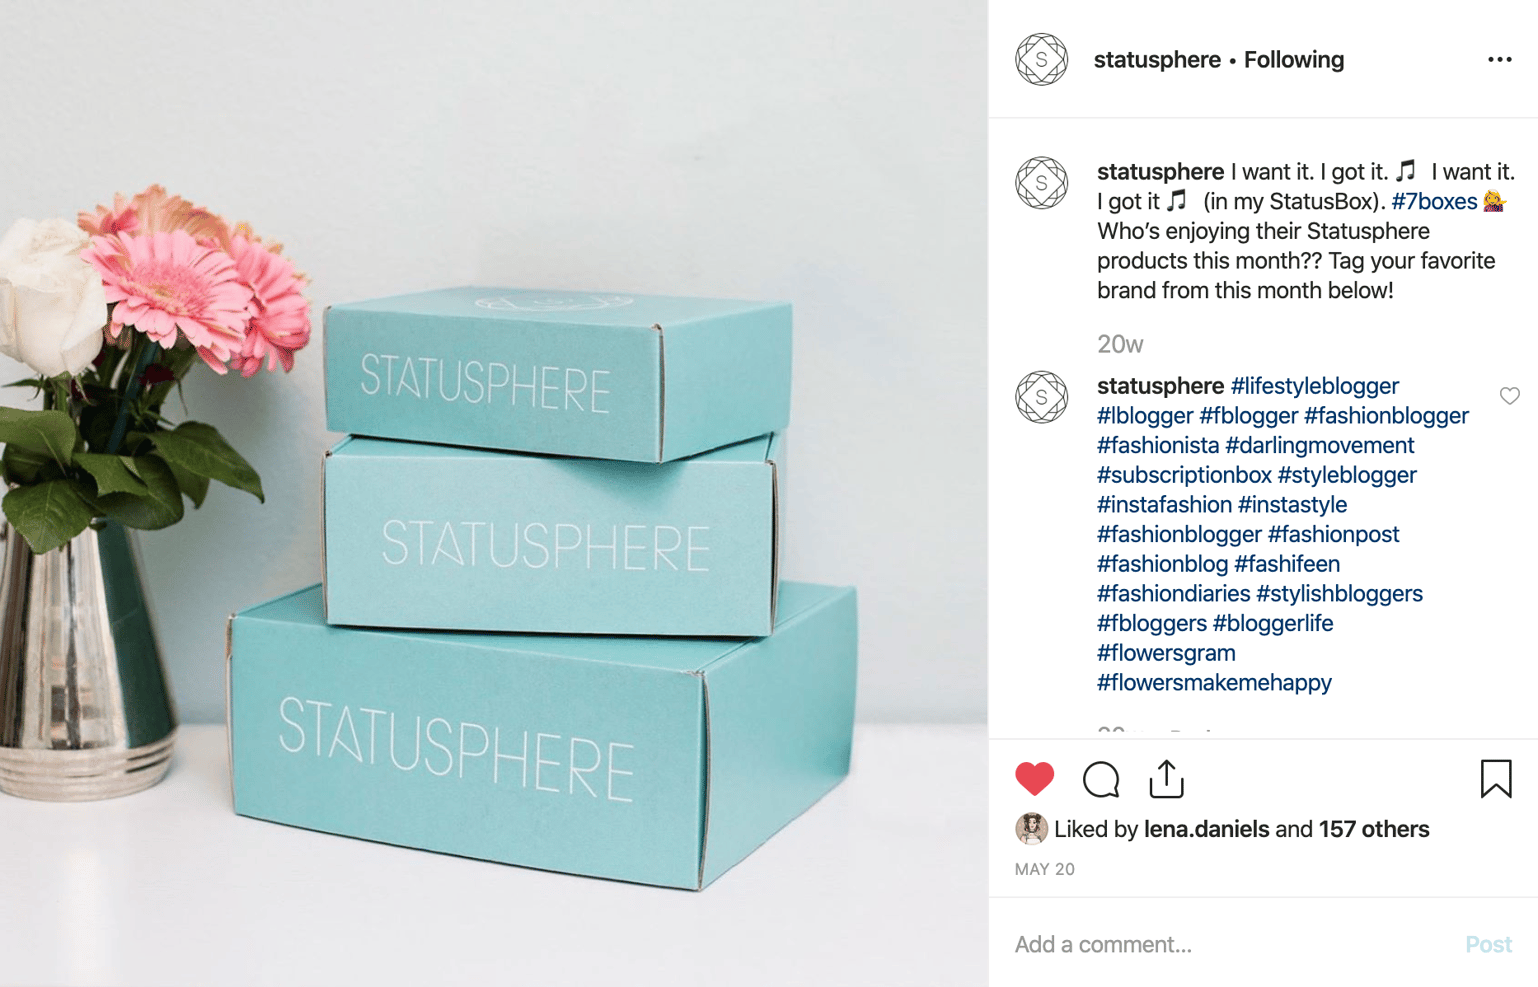1538x987 pixels.
Task: Open the #flowersmakemehappy hashtag
Action: point(1214,683)
